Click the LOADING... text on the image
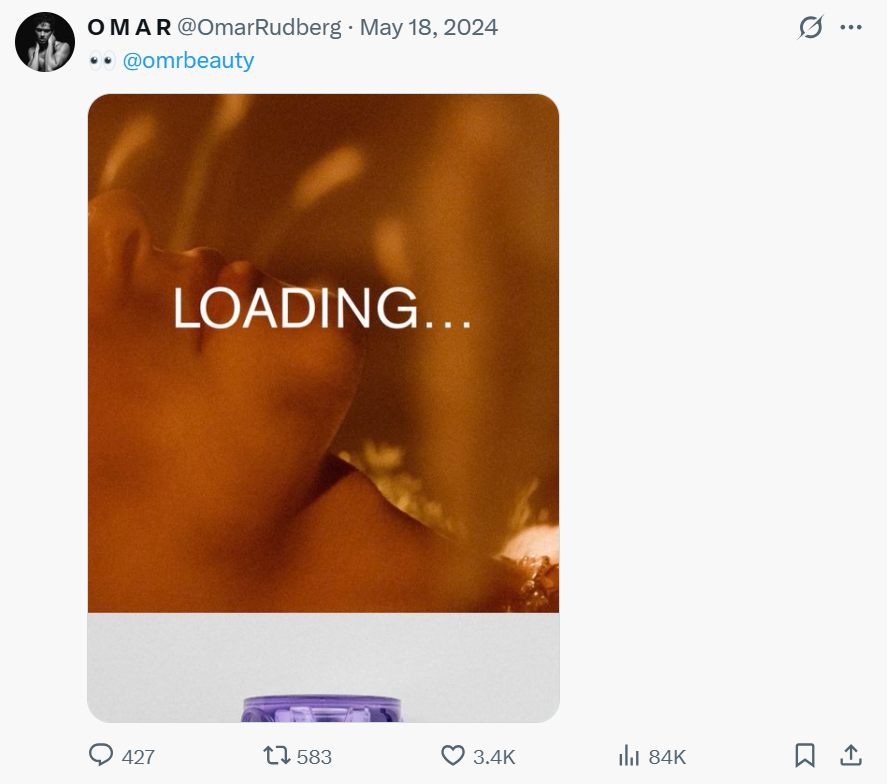This screenshot has width=887, height=784. point(322,307)
